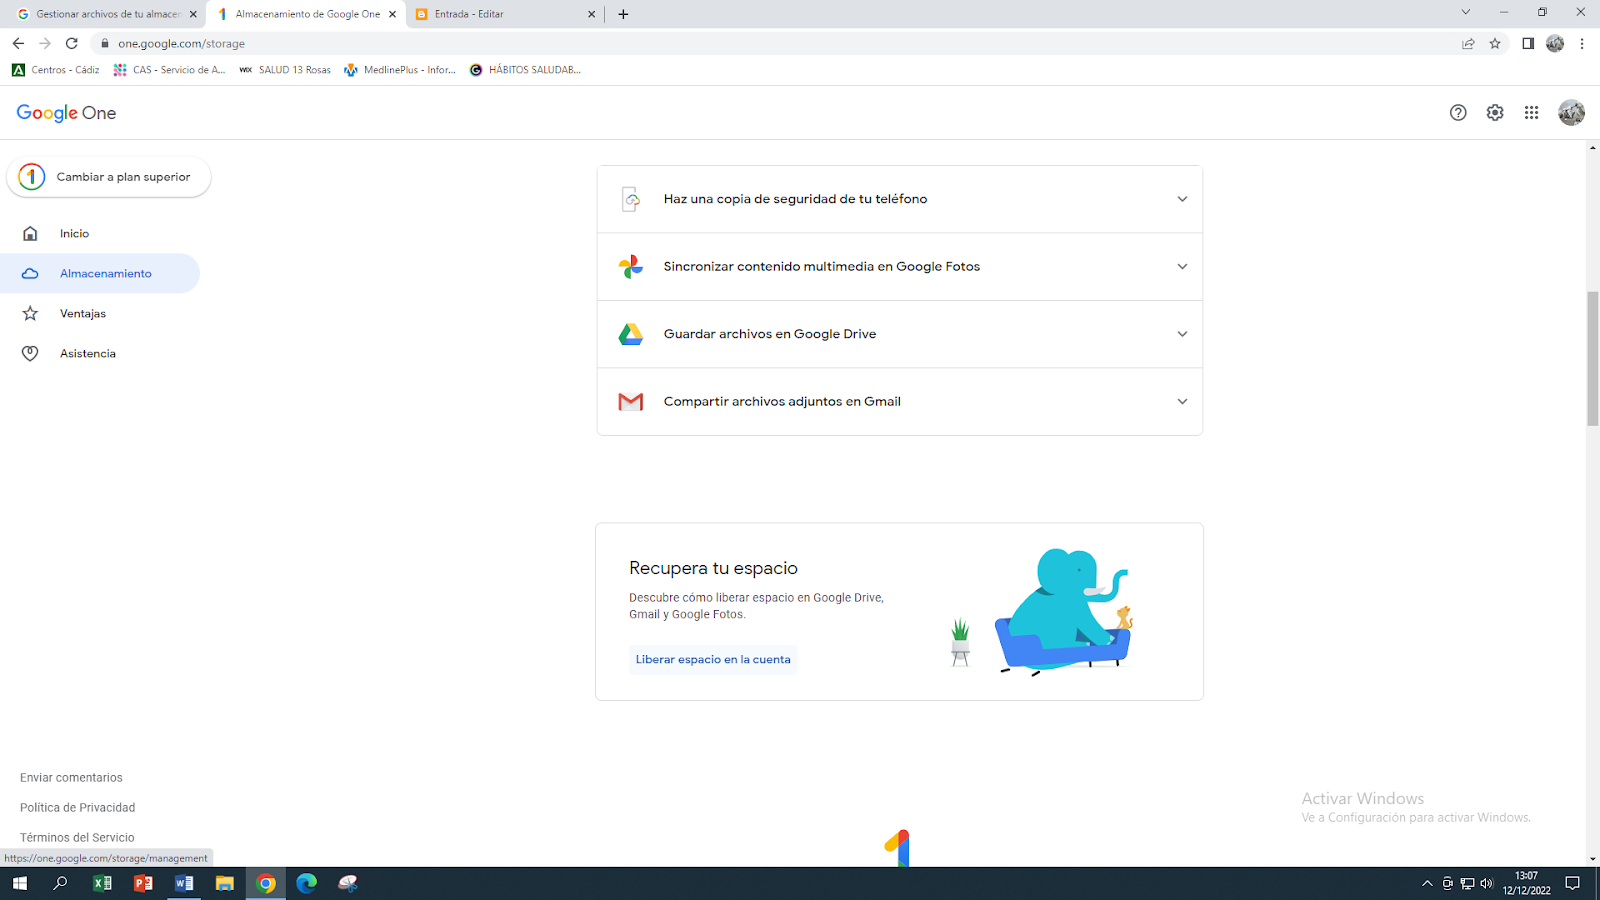The height and width of the screenshot is (900, 1600).
Task: Open 'Centros - Cádiz' bookmark
Action: pos(56,70)
